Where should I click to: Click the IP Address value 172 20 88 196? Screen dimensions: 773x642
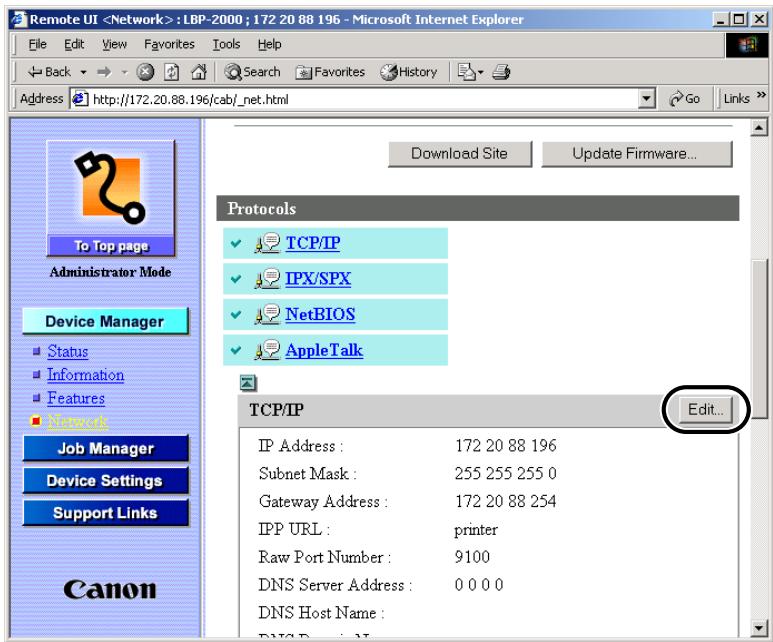point(506,446)
